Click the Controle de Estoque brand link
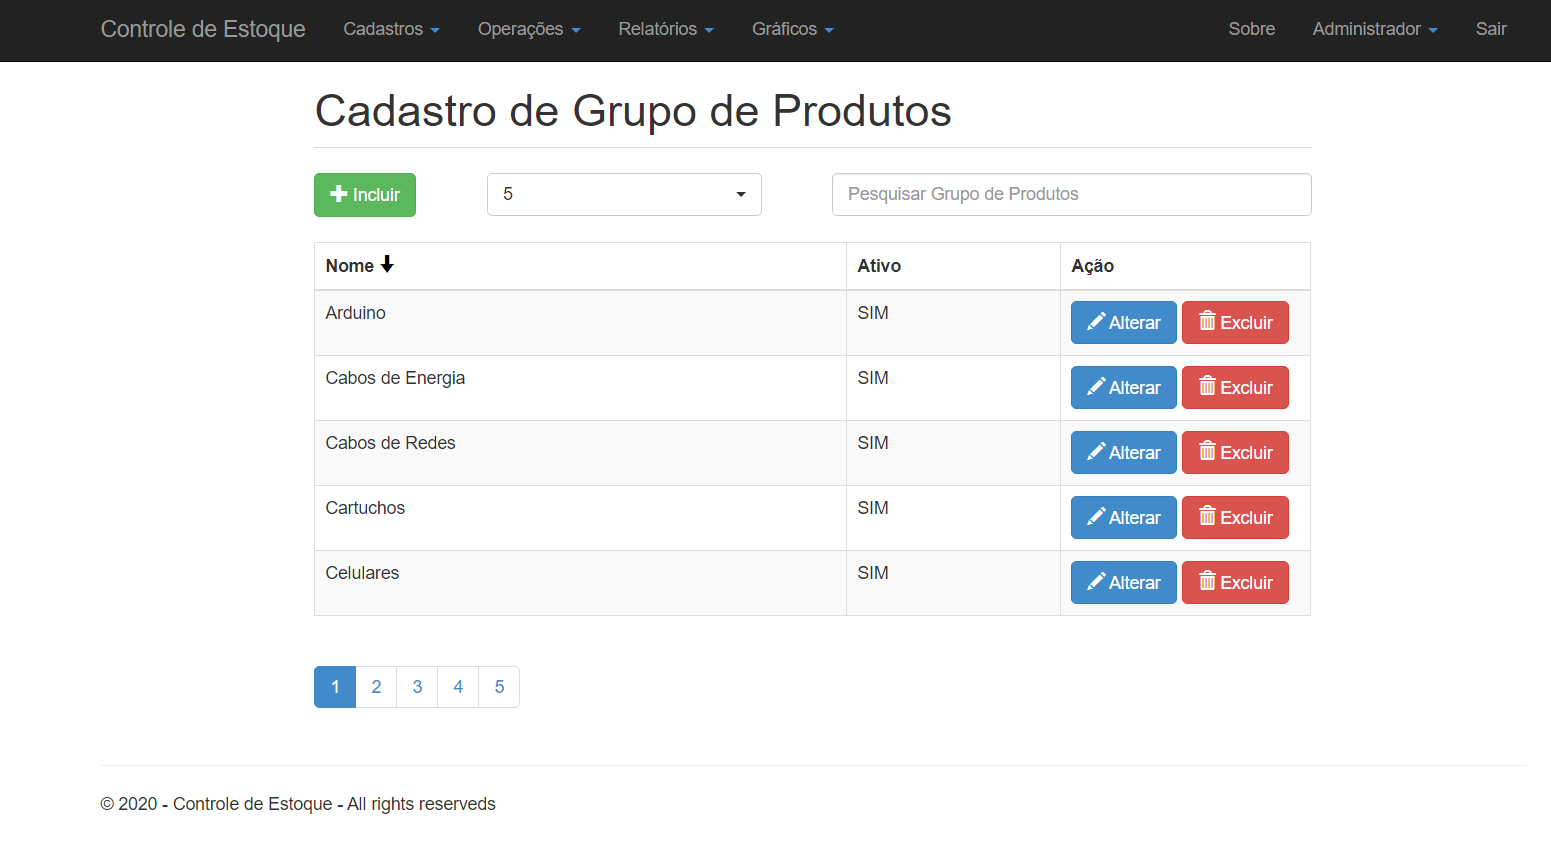The height and width of the screenshot is (852, 1551). 203,29
